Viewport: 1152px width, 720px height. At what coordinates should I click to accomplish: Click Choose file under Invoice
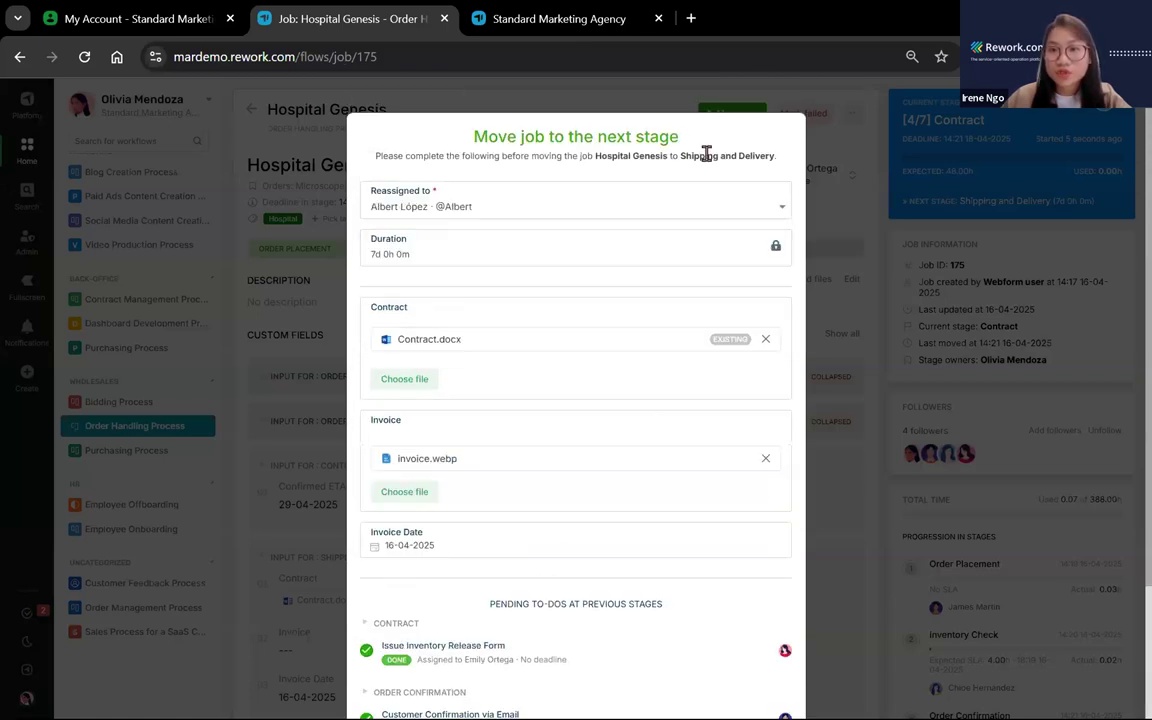(x=404, y=492)
